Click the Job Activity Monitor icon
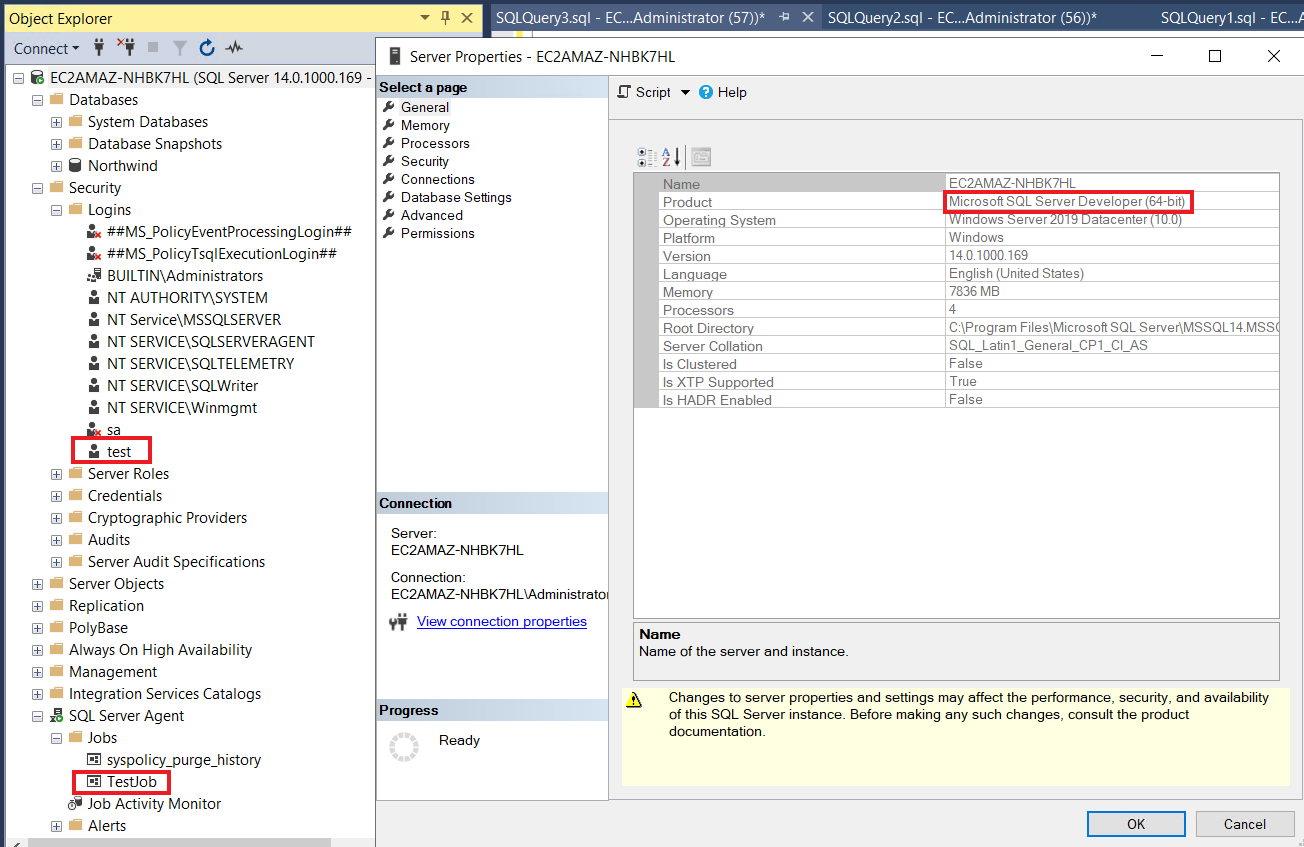Viewport: 1304px width, 847px height. point(75,804)
